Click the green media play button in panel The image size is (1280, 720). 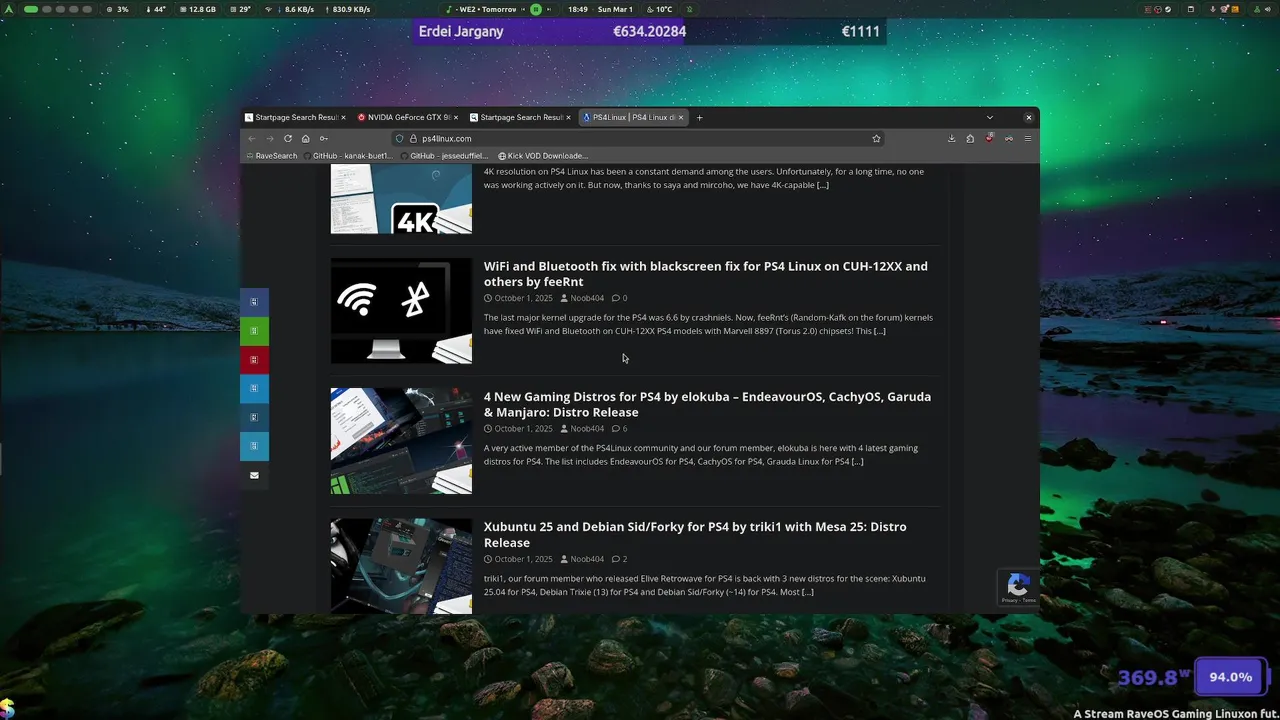click(536, 9)
